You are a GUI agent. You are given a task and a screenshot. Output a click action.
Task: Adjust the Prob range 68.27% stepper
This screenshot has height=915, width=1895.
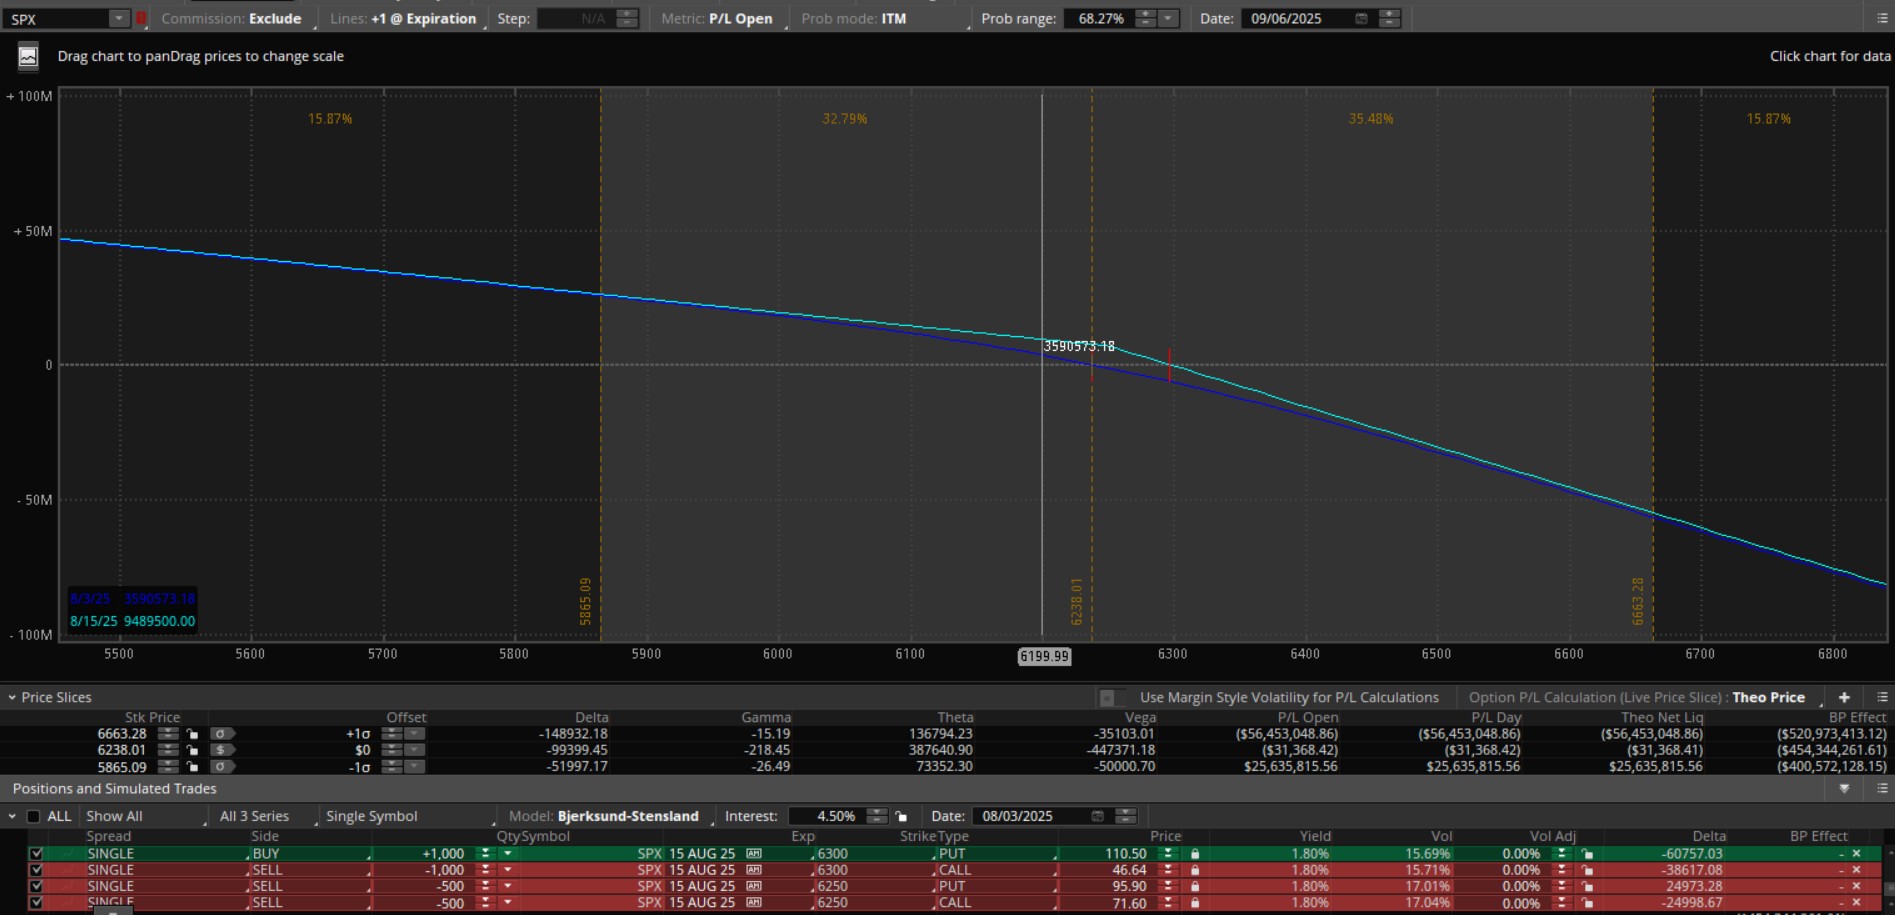pos(1146,18)
